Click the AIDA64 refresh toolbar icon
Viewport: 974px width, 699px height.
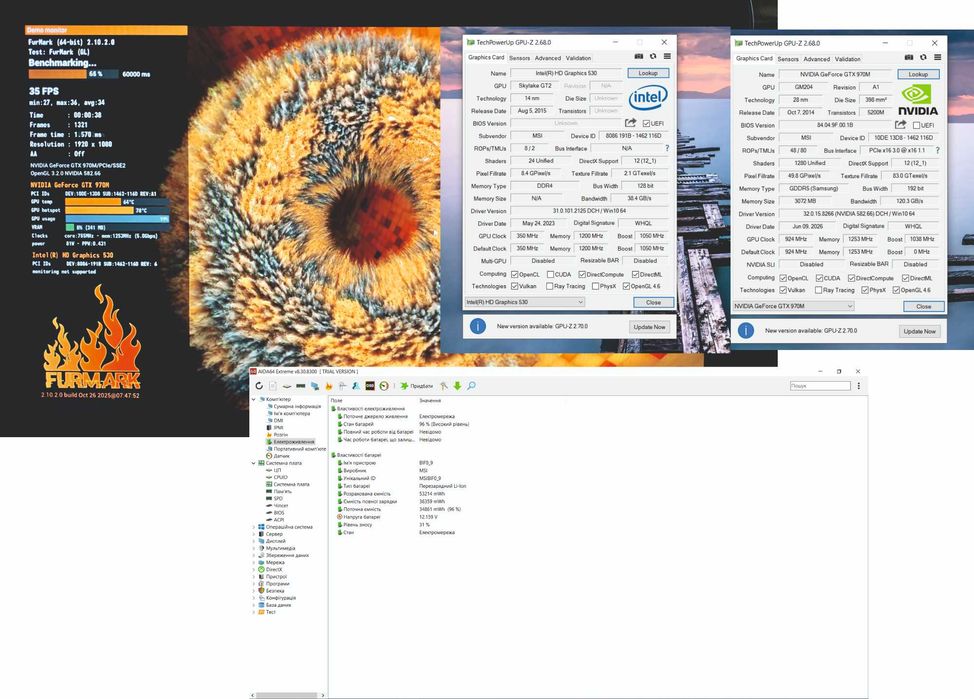[259, 386]
